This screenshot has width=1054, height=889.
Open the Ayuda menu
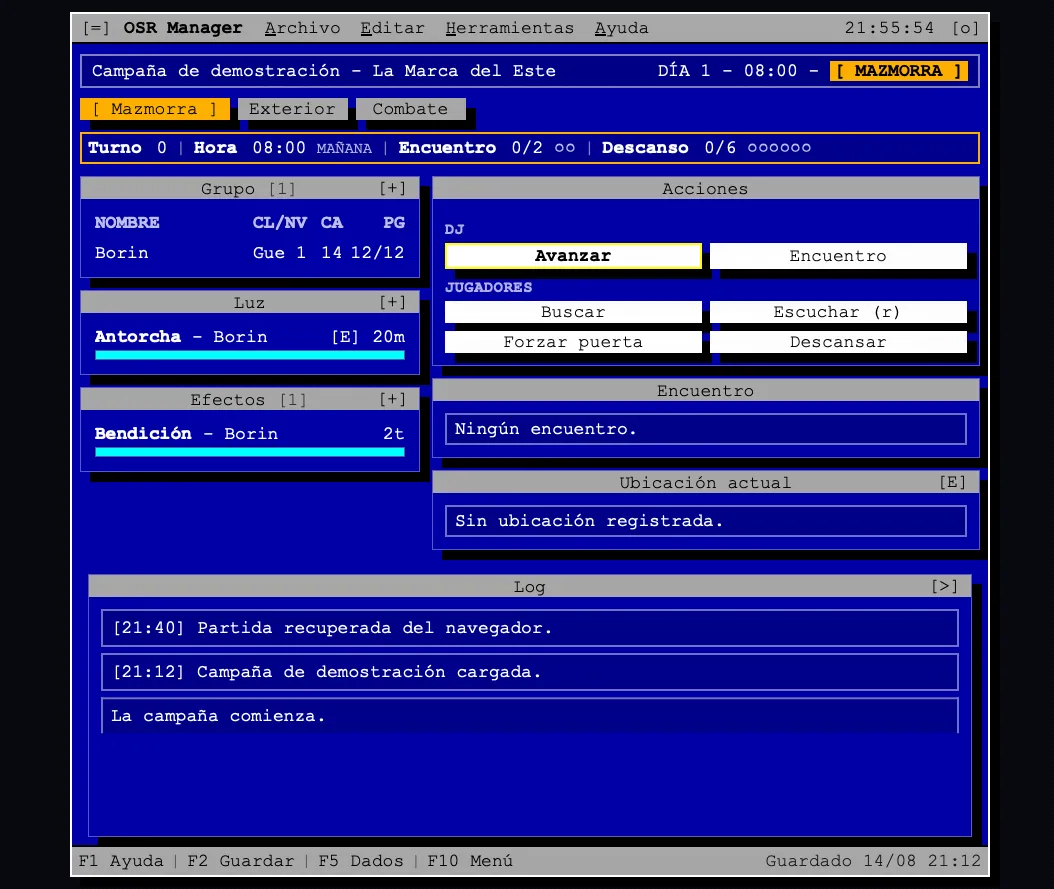pos(622,28)
